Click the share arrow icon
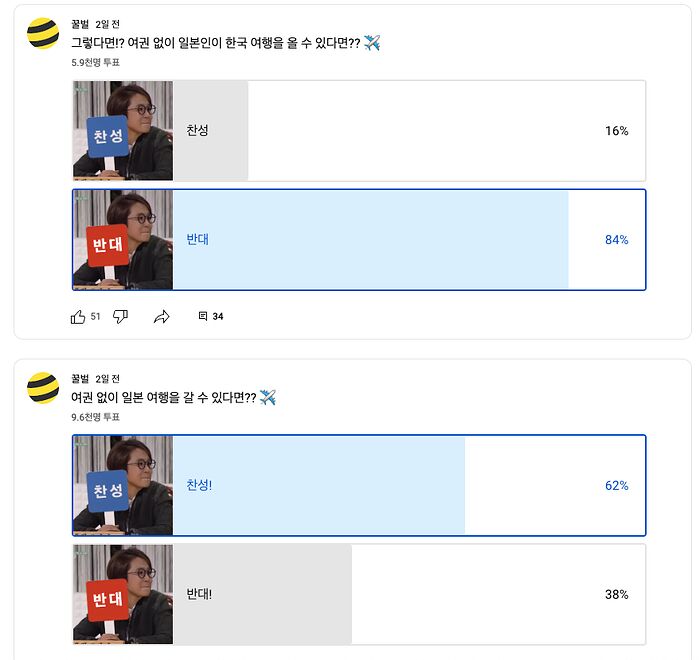 pos(162,317)
